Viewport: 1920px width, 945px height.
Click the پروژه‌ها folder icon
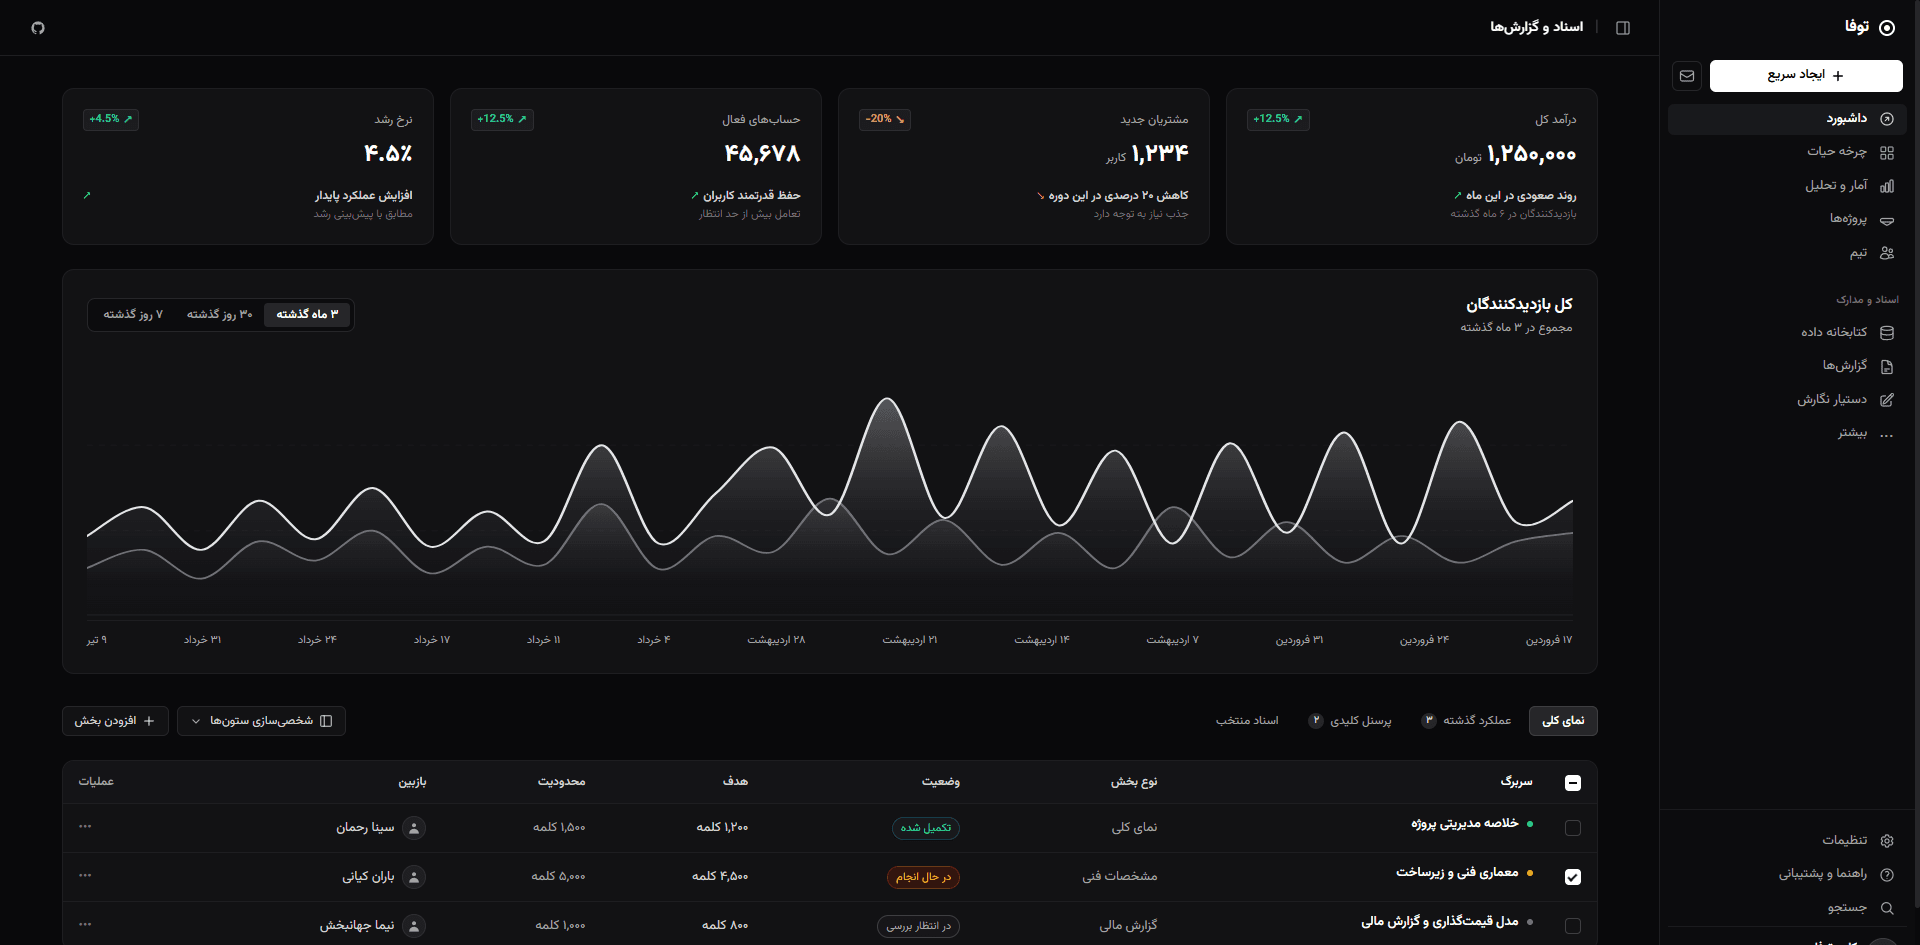(1887, 220)
